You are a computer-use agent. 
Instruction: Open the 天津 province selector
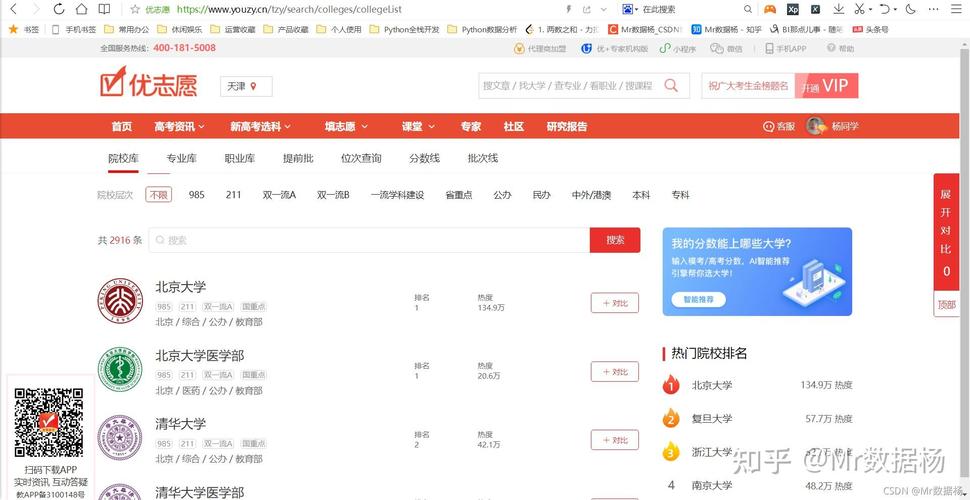[x=246, y=87]
